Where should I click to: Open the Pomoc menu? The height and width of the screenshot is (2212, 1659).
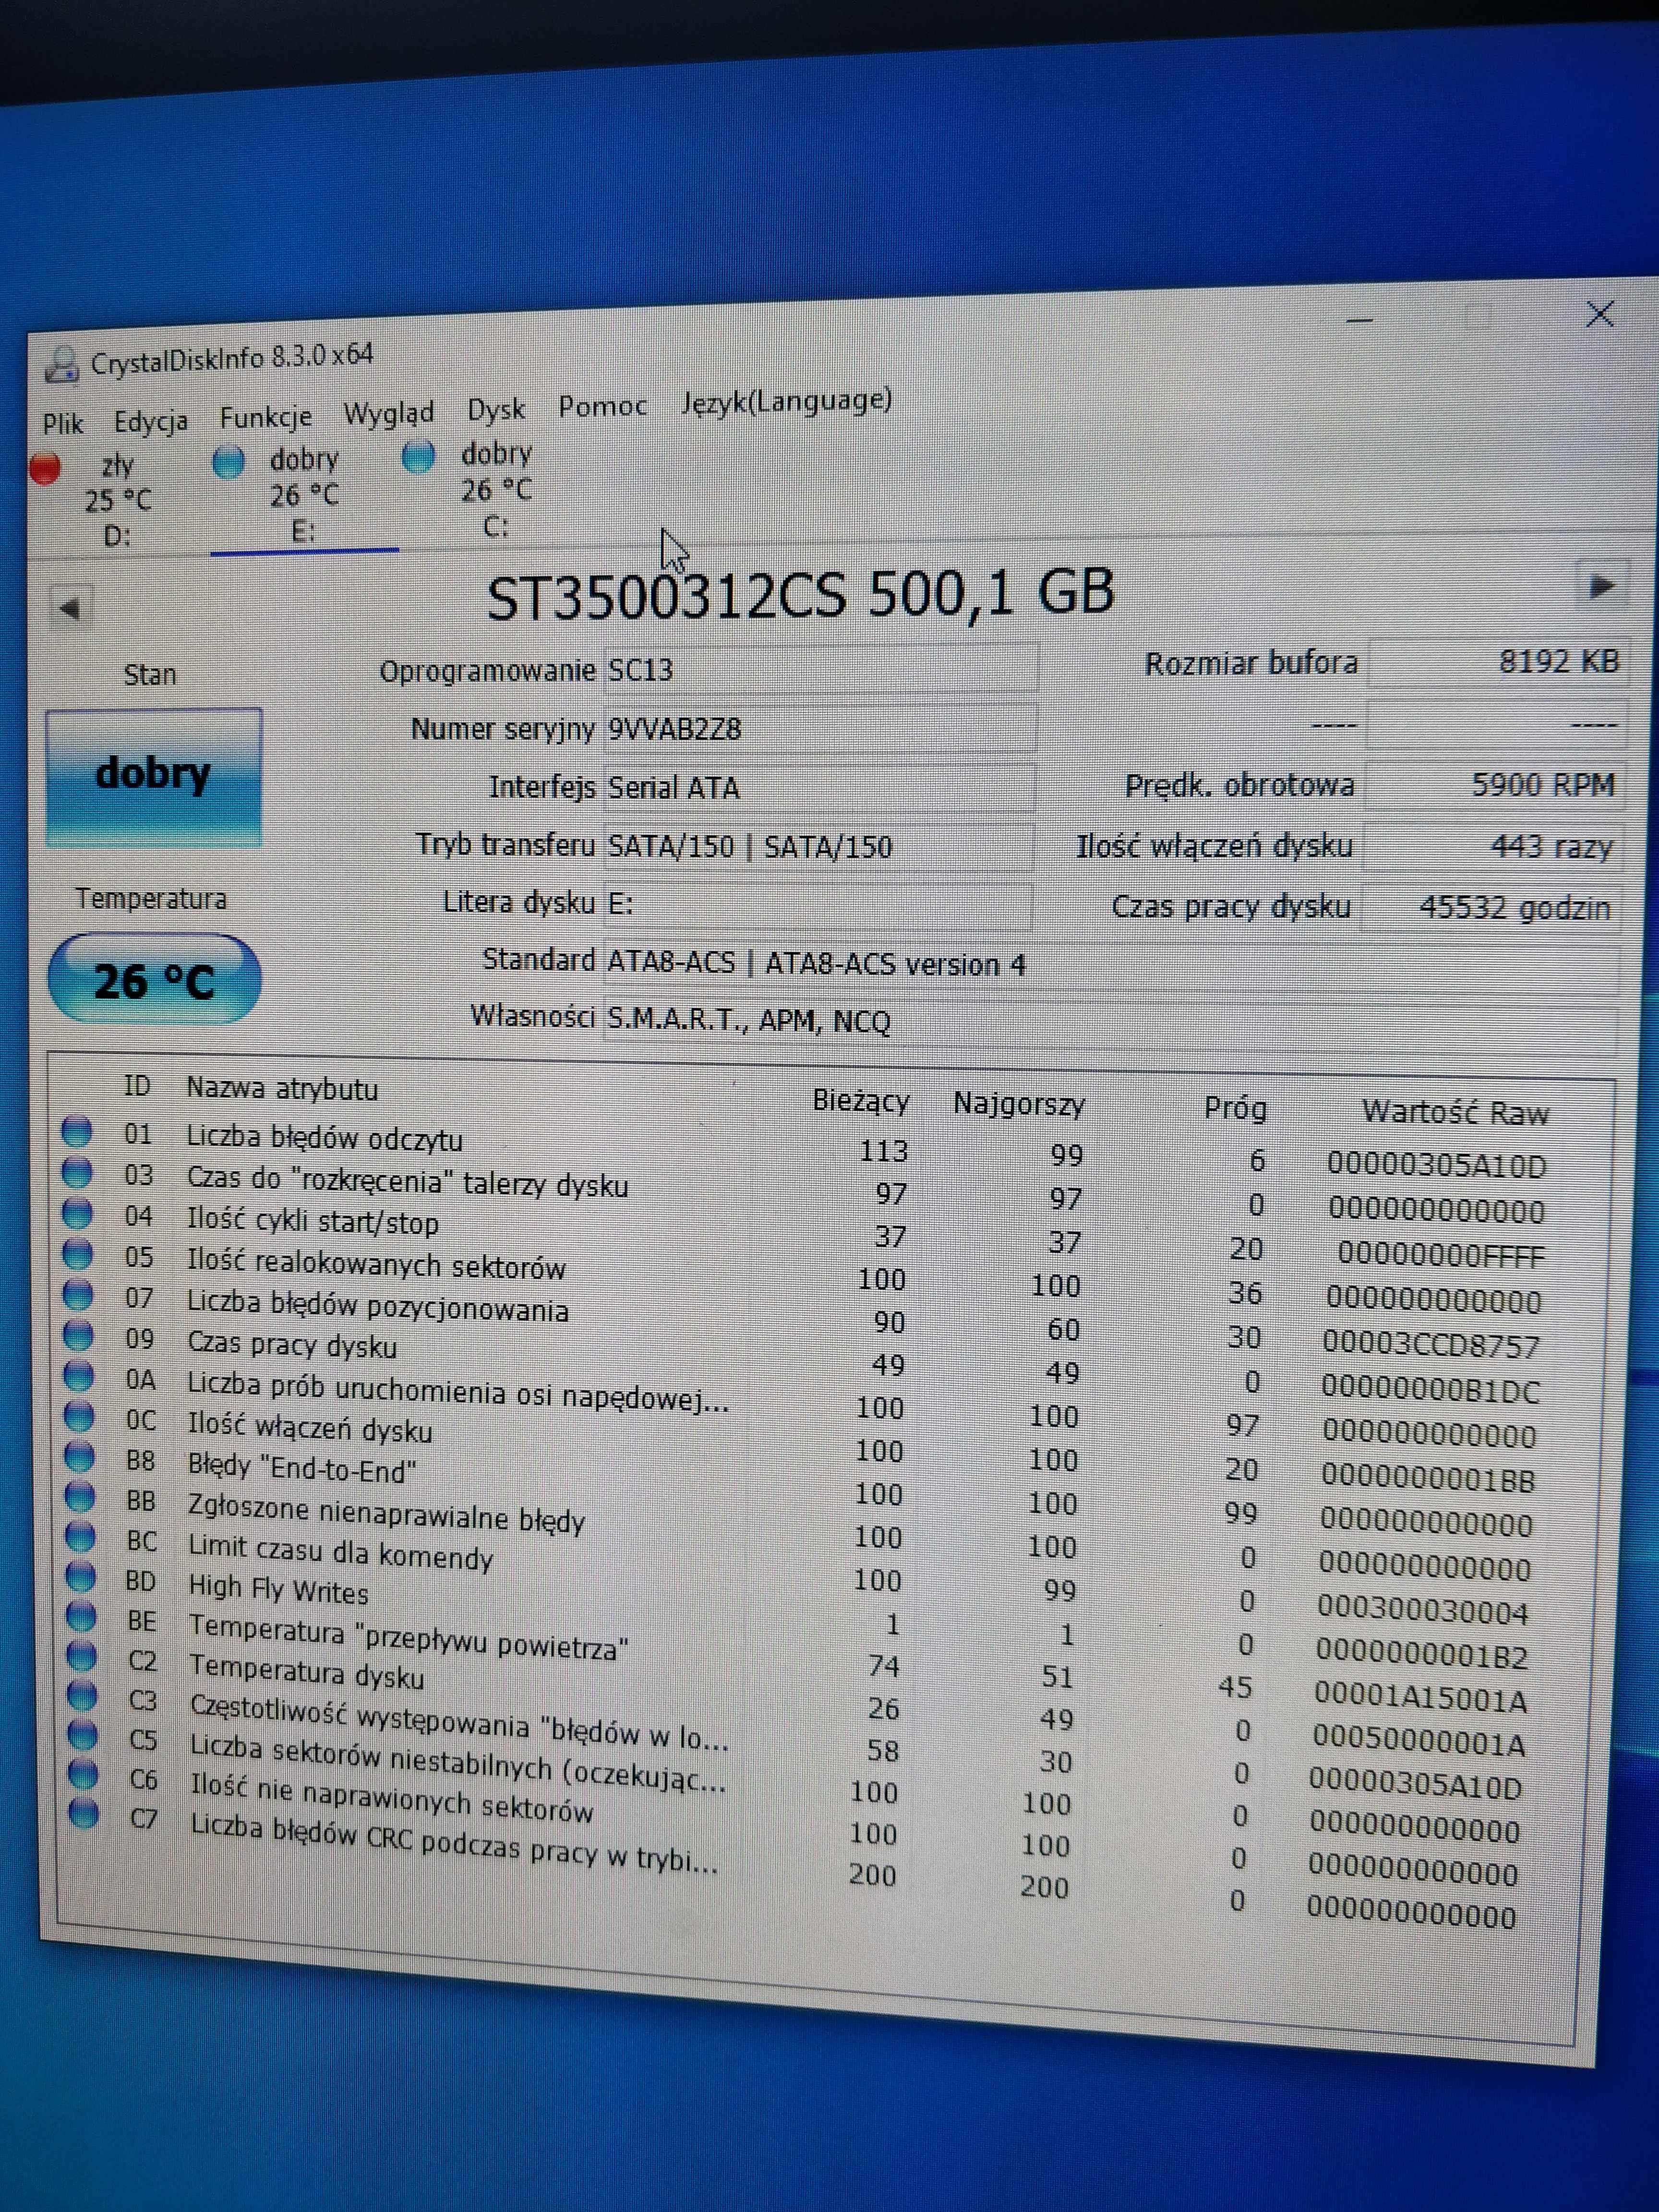603,406
